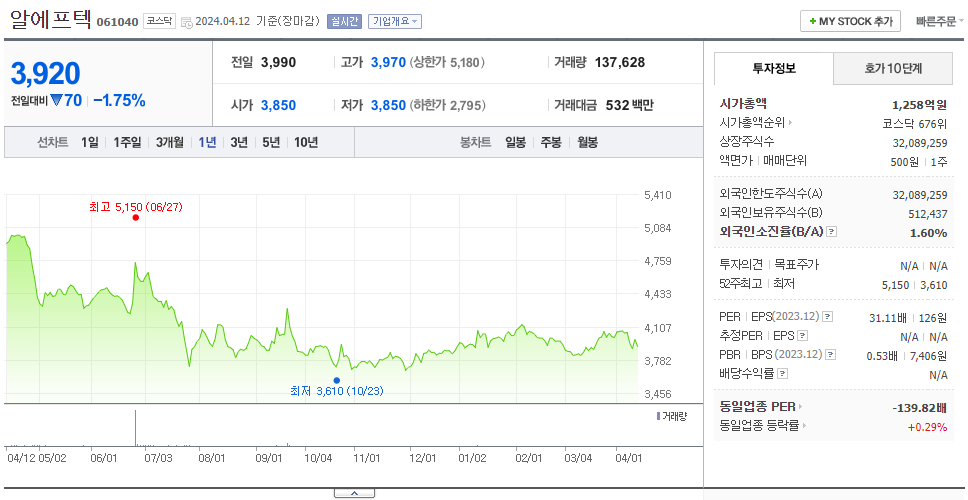Image resolution: width=968 pixels, height=500 pixels.
Task: Click the 하한가 2,795 value
Action: tap(448, 106)
